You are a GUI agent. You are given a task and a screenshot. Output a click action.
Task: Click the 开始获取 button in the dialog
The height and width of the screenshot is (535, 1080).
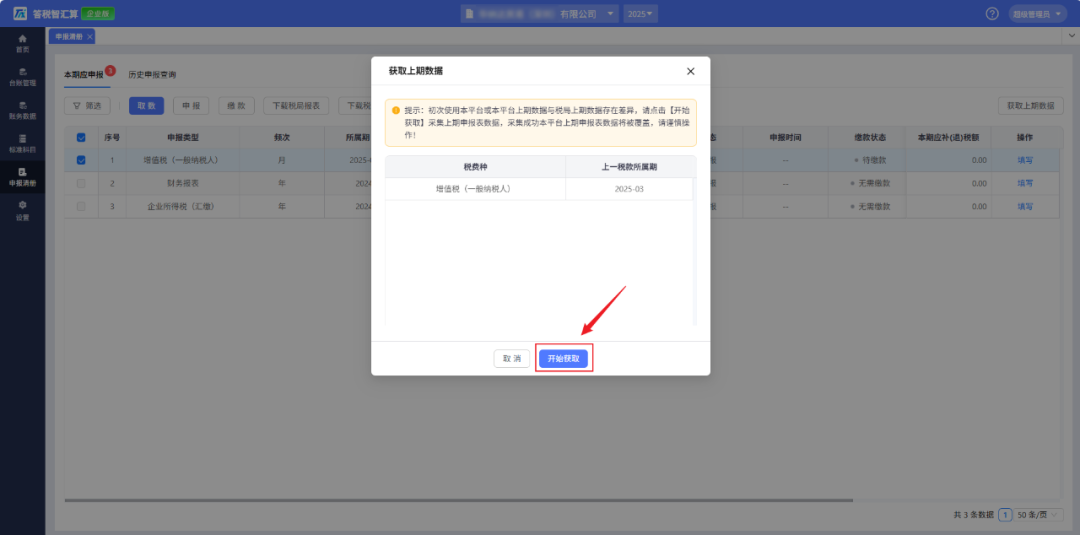[x=563, y=359]
